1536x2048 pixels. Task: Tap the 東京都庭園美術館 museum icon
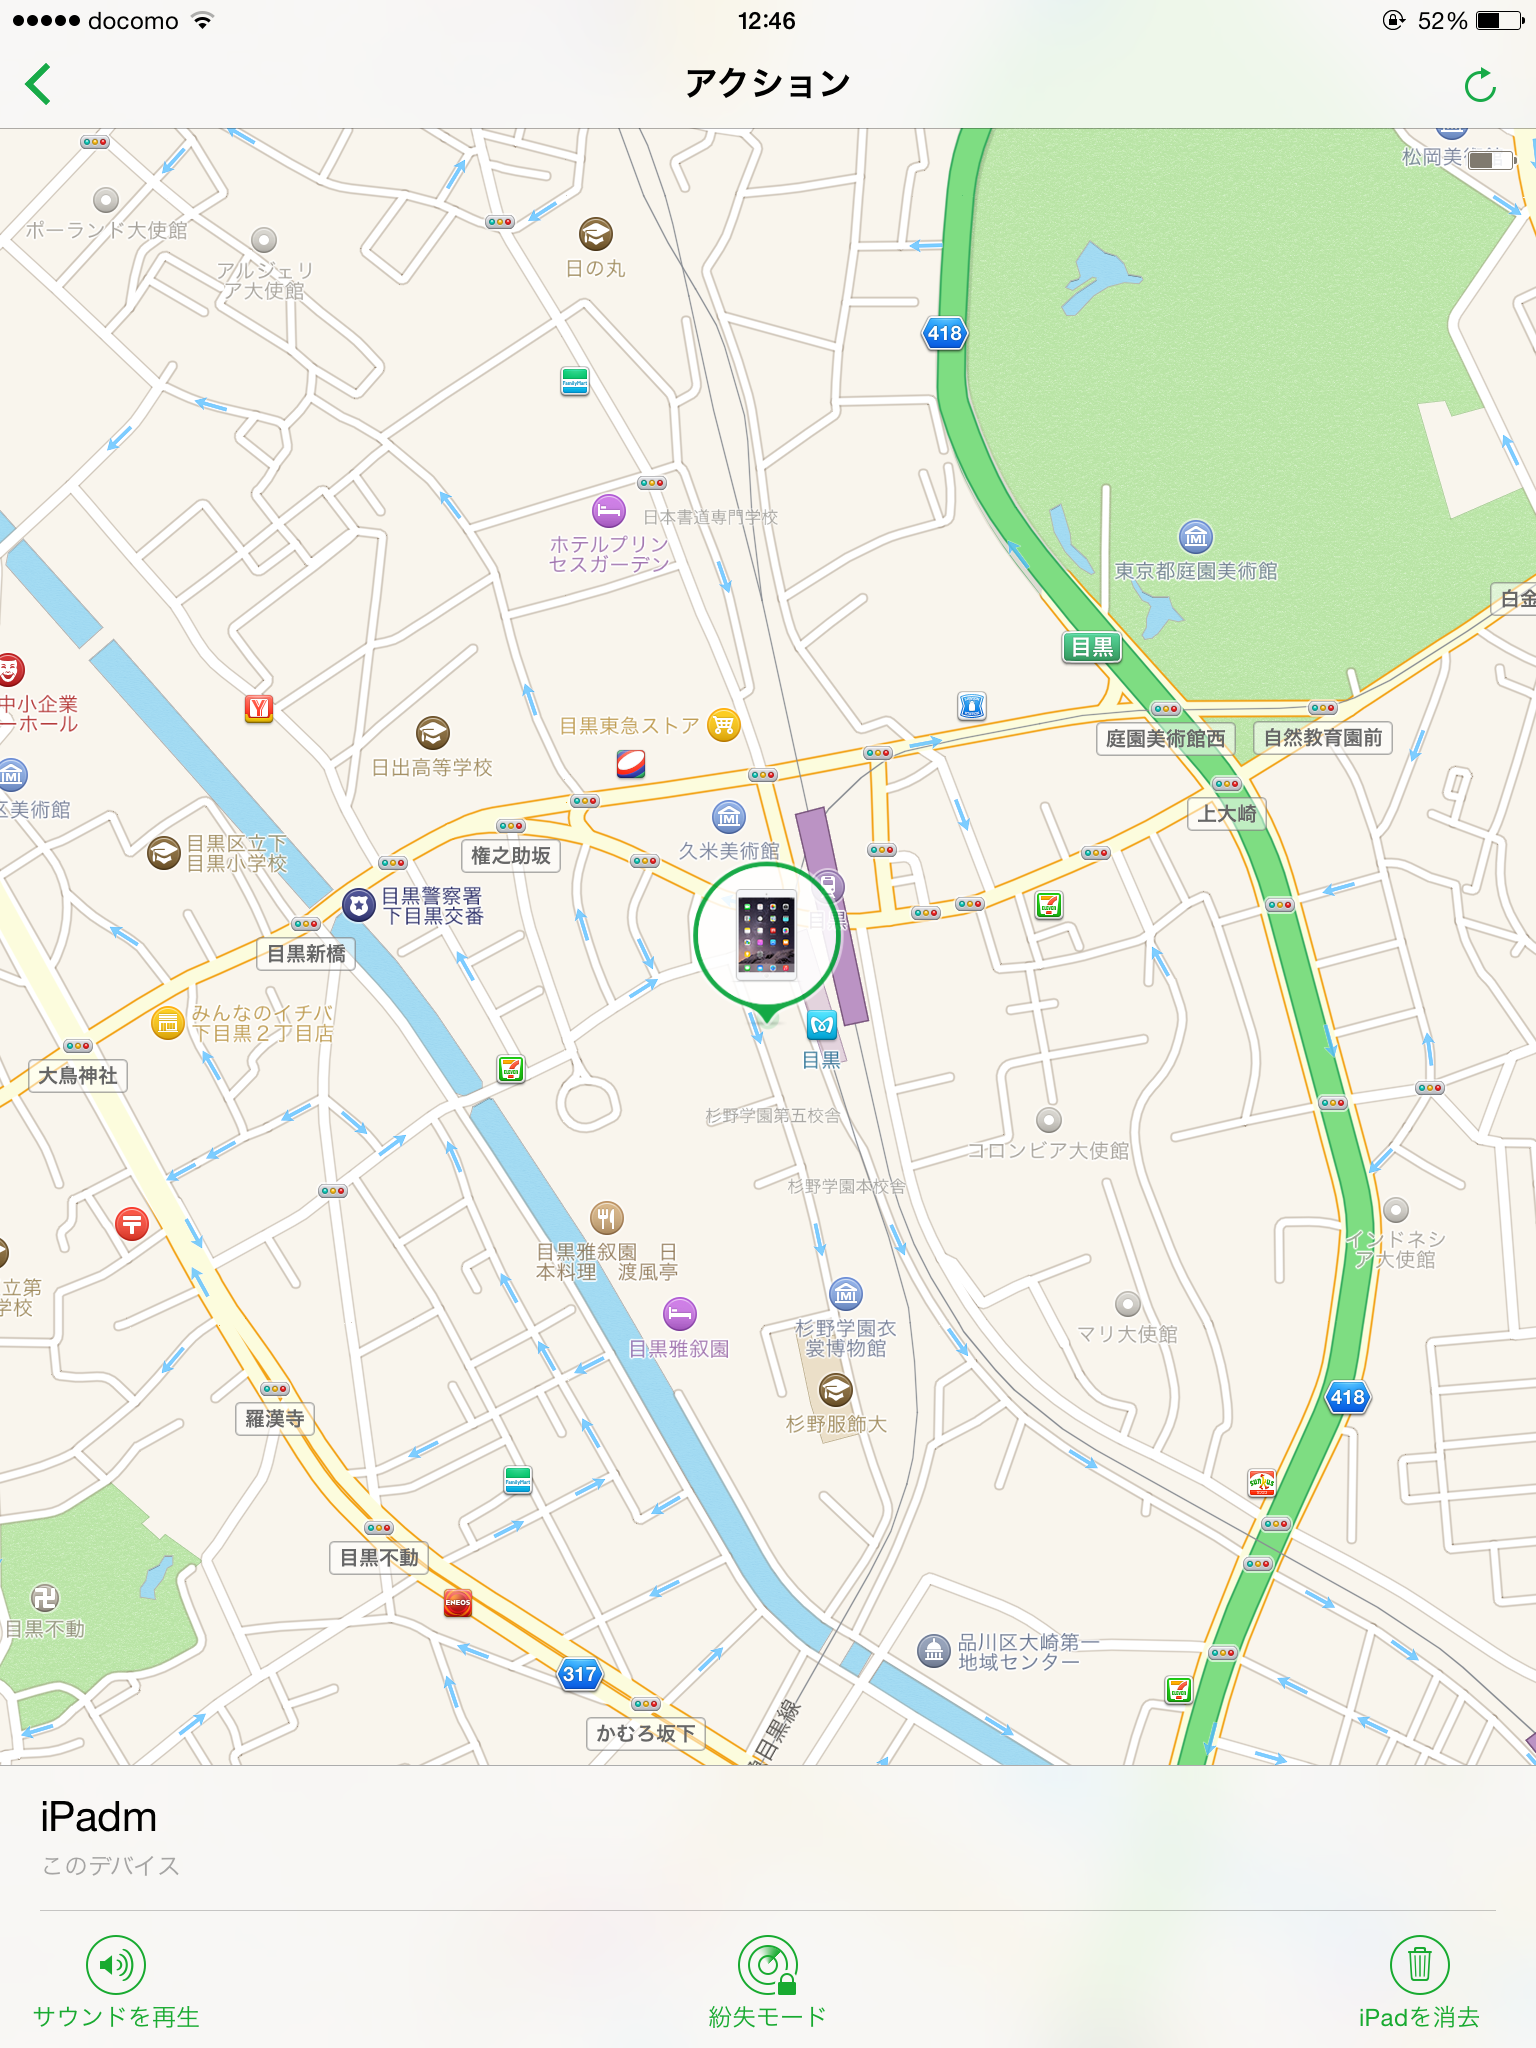pyautogui.click(x=1196, y=537)
